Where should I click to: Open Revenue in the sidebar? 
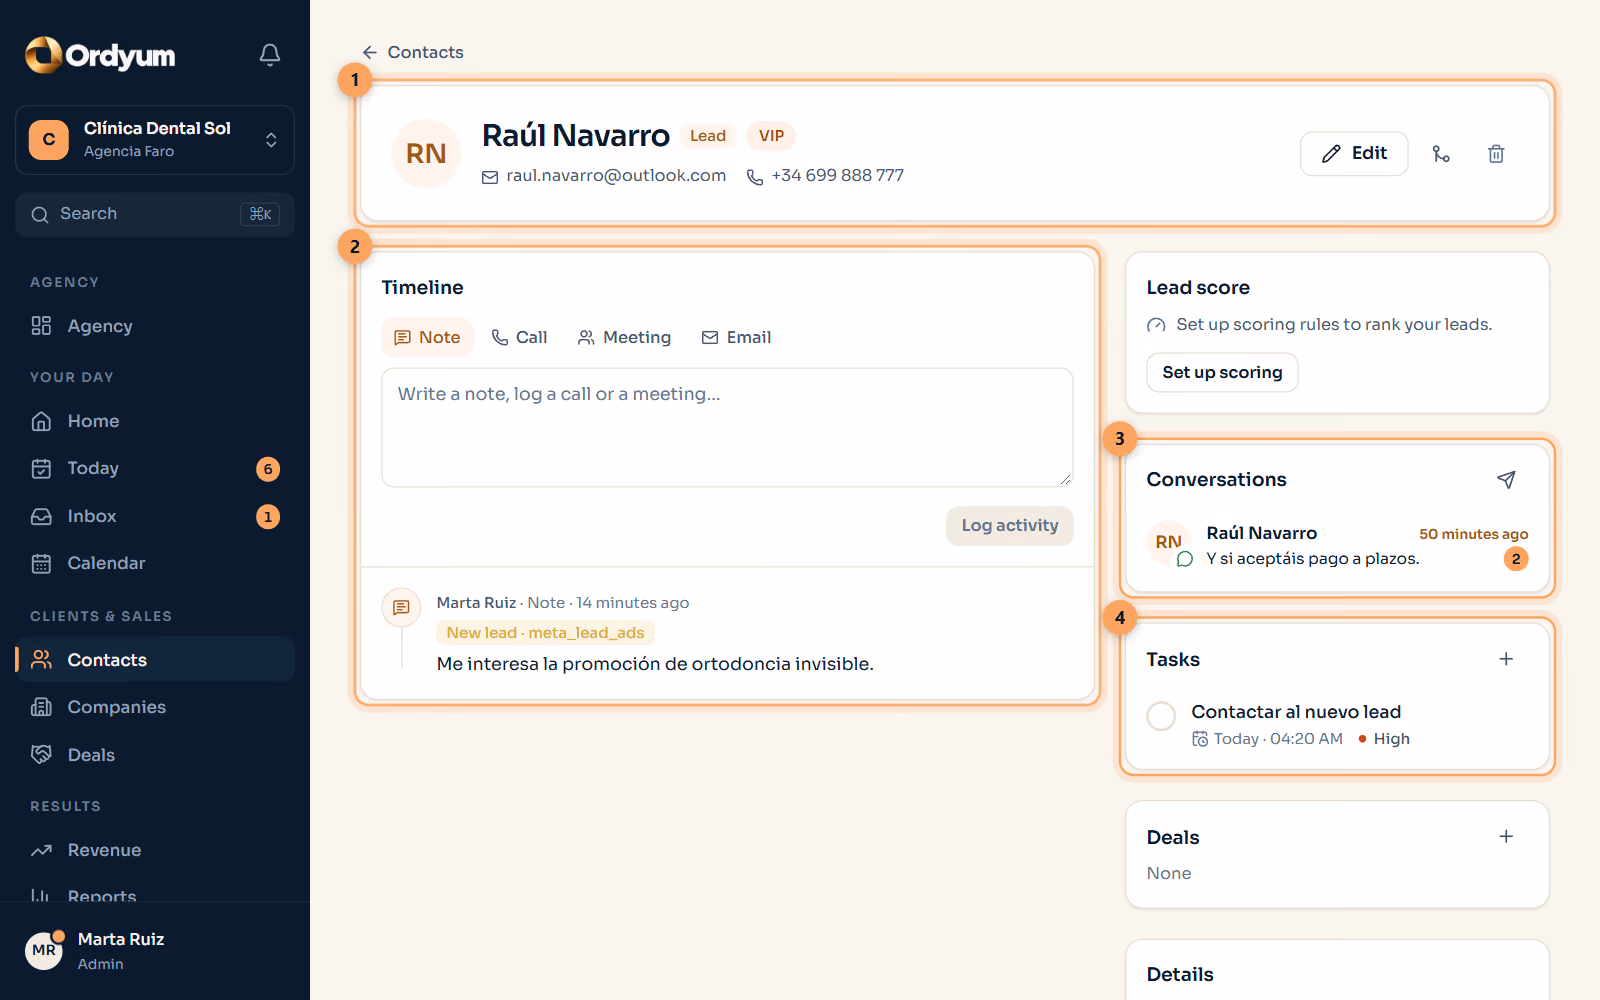click(155, 850)
